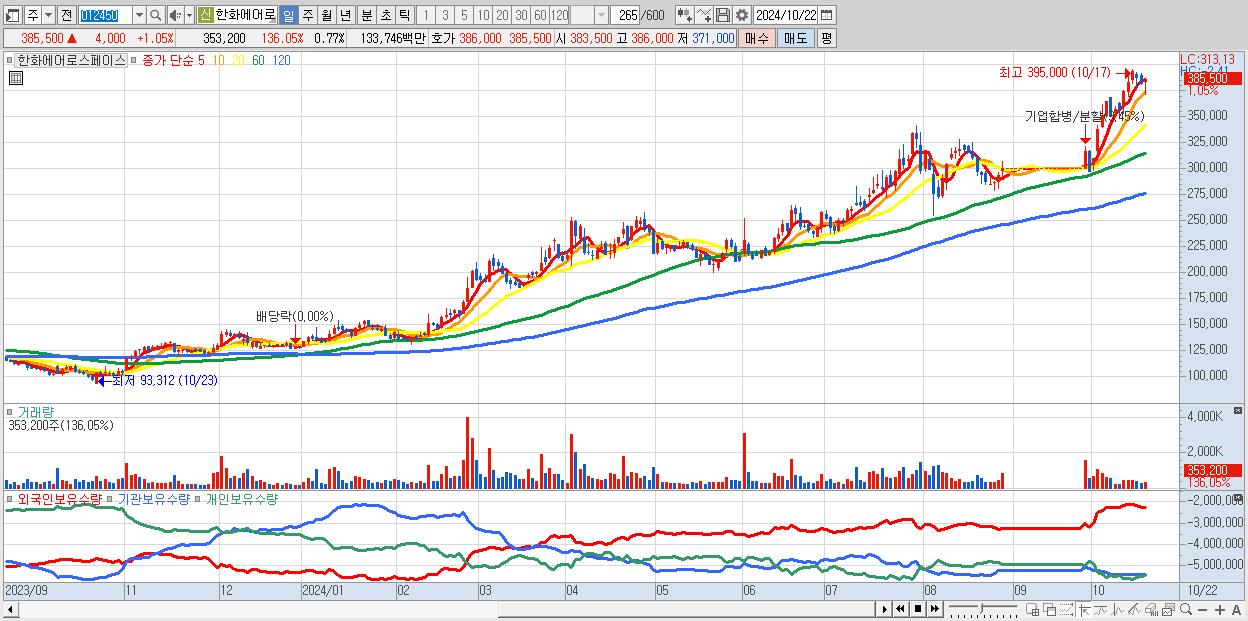Click the bar count field showing 265
Screen dimensions: 1248x621
click(625, 15)
